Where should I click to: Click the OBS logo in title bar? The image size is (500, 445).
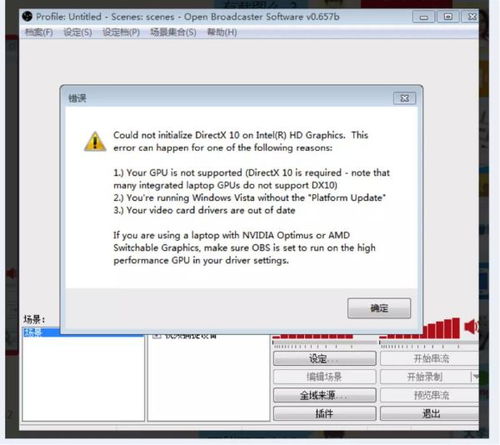click(x=27, y=16)
